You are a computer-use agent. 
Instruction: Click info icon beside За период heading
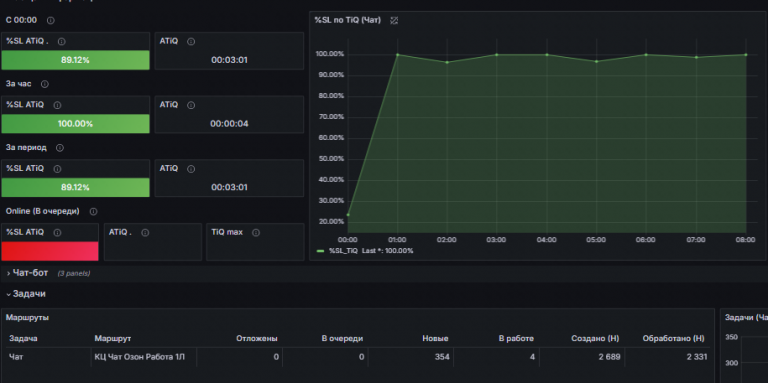pyautogui.click(x=60, y=148)
